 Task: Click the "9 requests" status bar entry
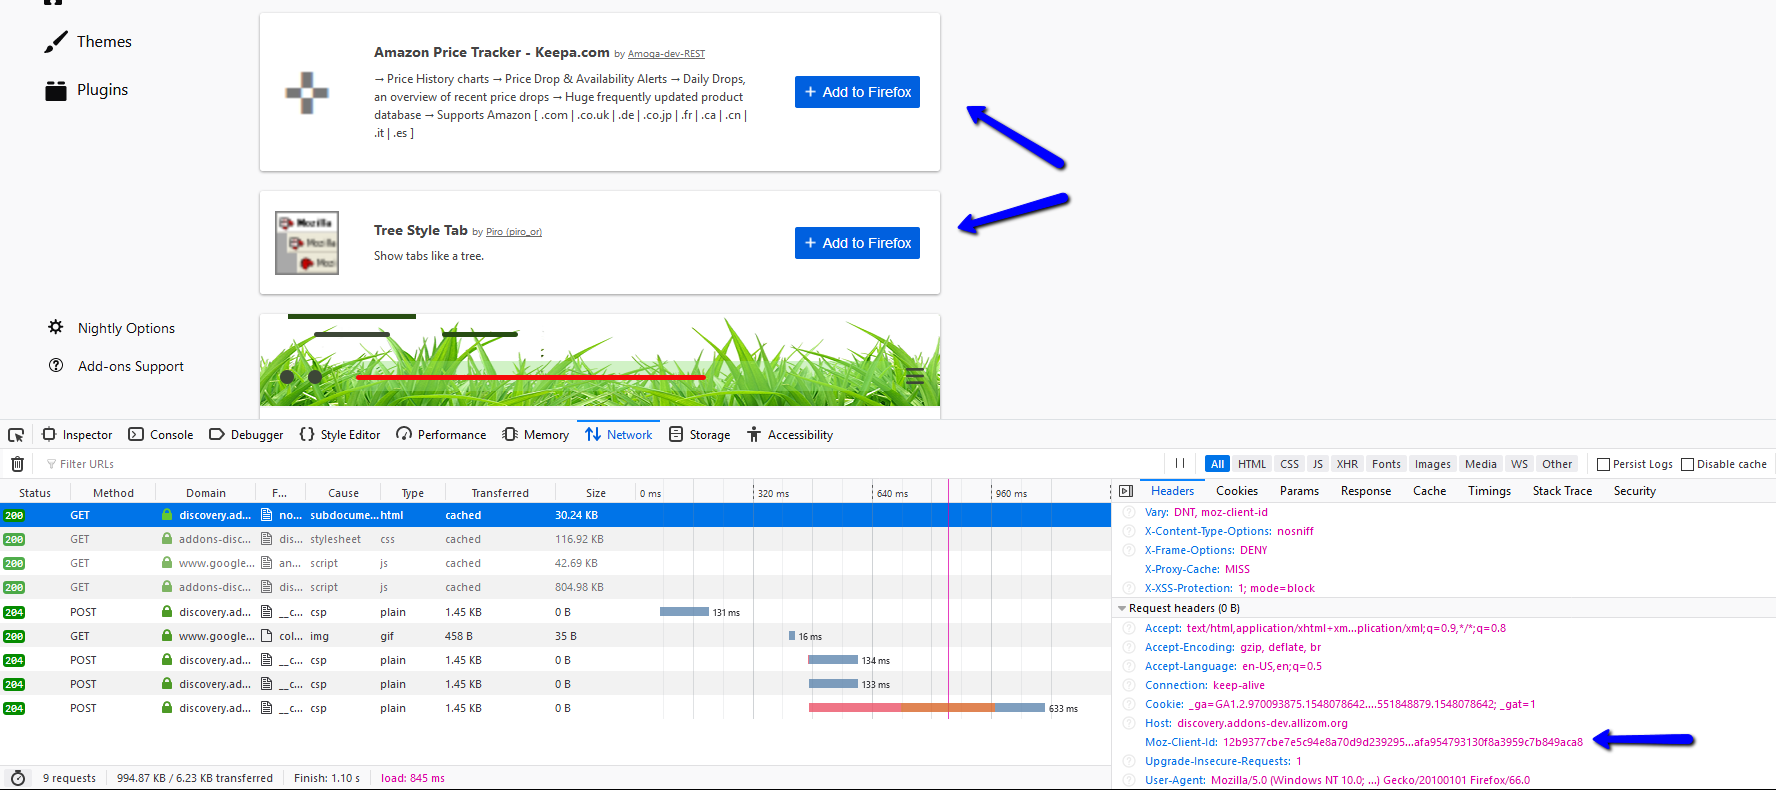70,778
